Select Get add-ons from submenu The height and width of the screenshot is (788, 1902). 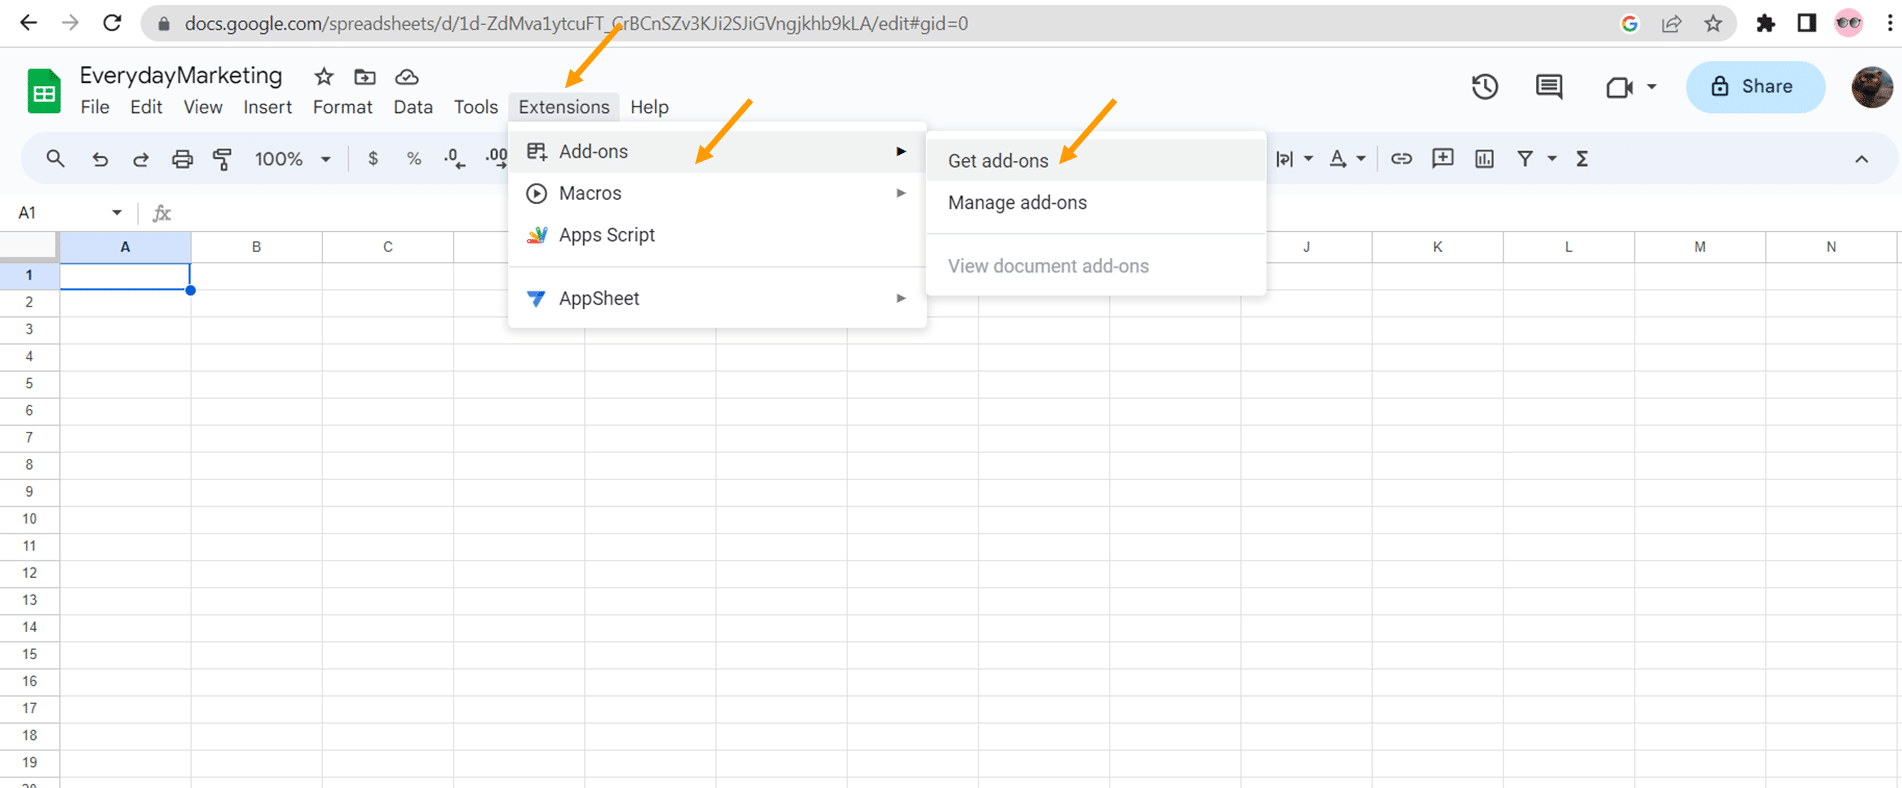coord(998,161)
